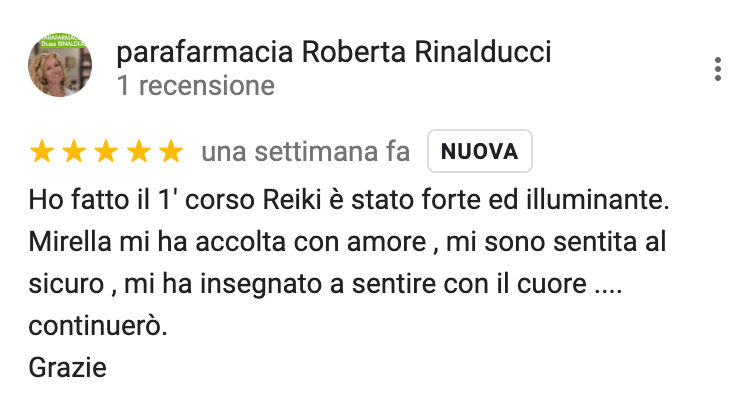Open the three-dot review options menu
Image resolution: width=756 pixels, height=404 pixels.
pyautogui.click(x=718, y=69)
